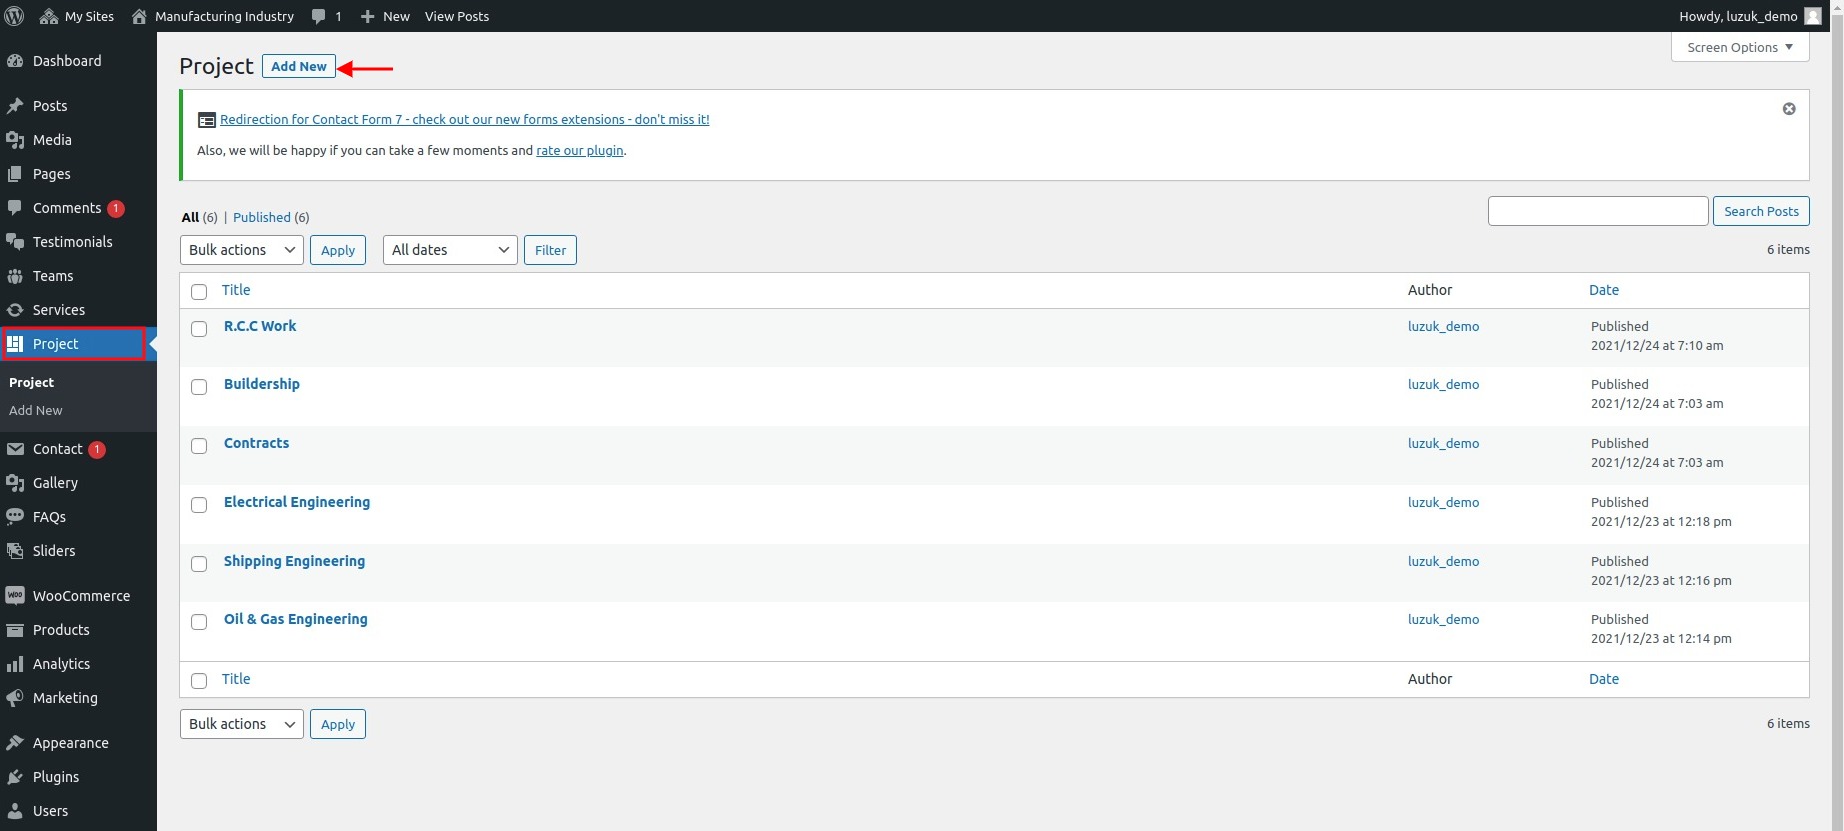
Task: Click the Sliders icon in sidebar
Action: (x=15, y=551)
